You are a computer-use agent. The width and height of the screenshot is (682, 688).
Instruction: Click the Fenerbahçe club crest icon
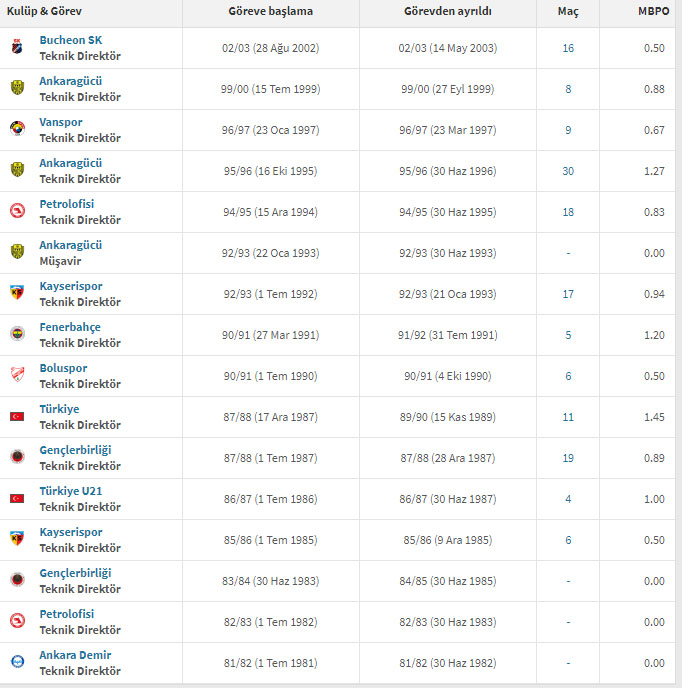point(18,334)
